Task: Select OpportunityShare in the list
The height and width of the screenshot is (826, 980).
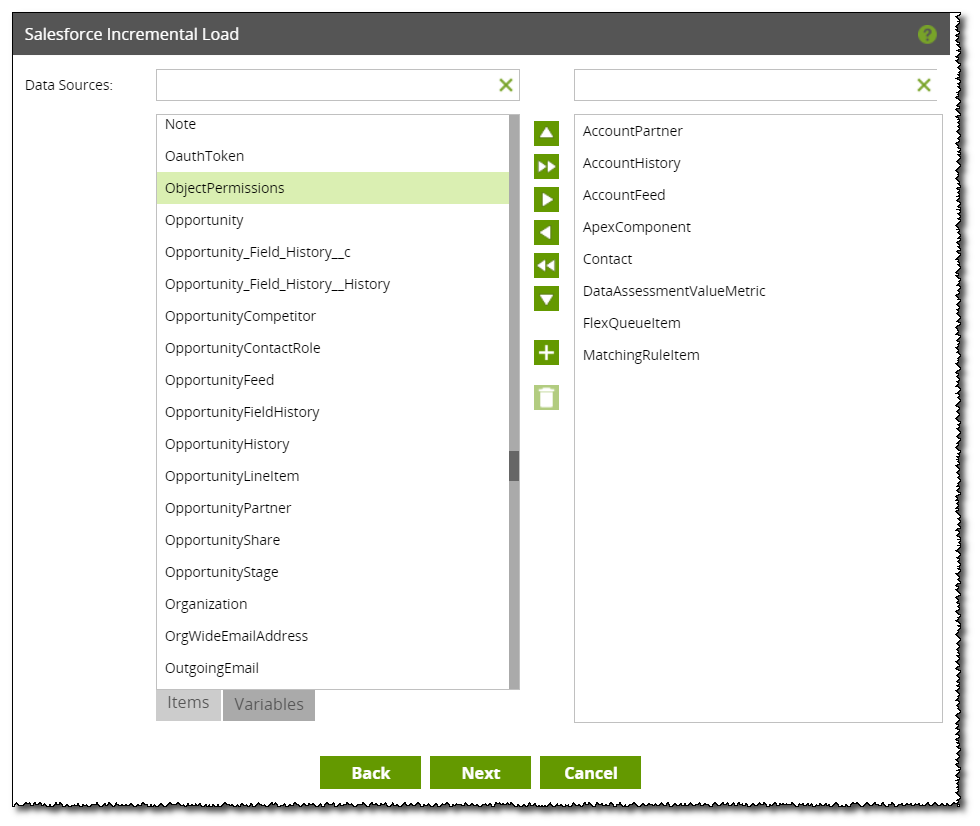Action: point(332,540)
